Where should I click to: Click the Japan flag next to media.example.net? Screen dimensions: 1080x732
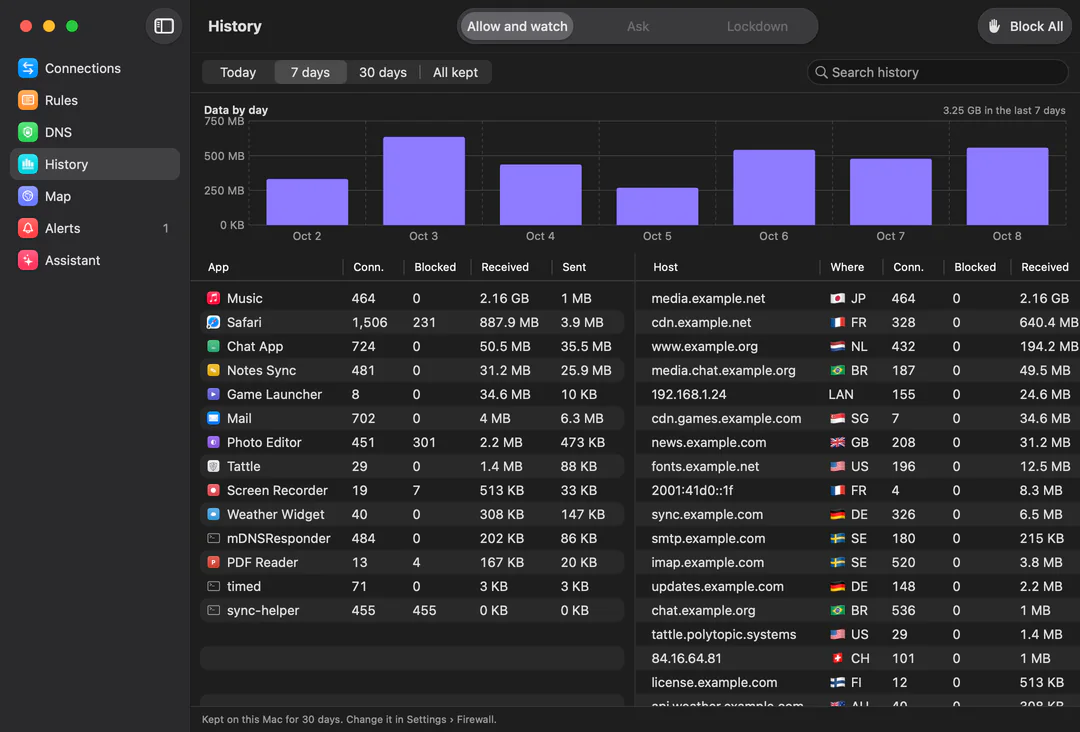click(x=838, y=298)
